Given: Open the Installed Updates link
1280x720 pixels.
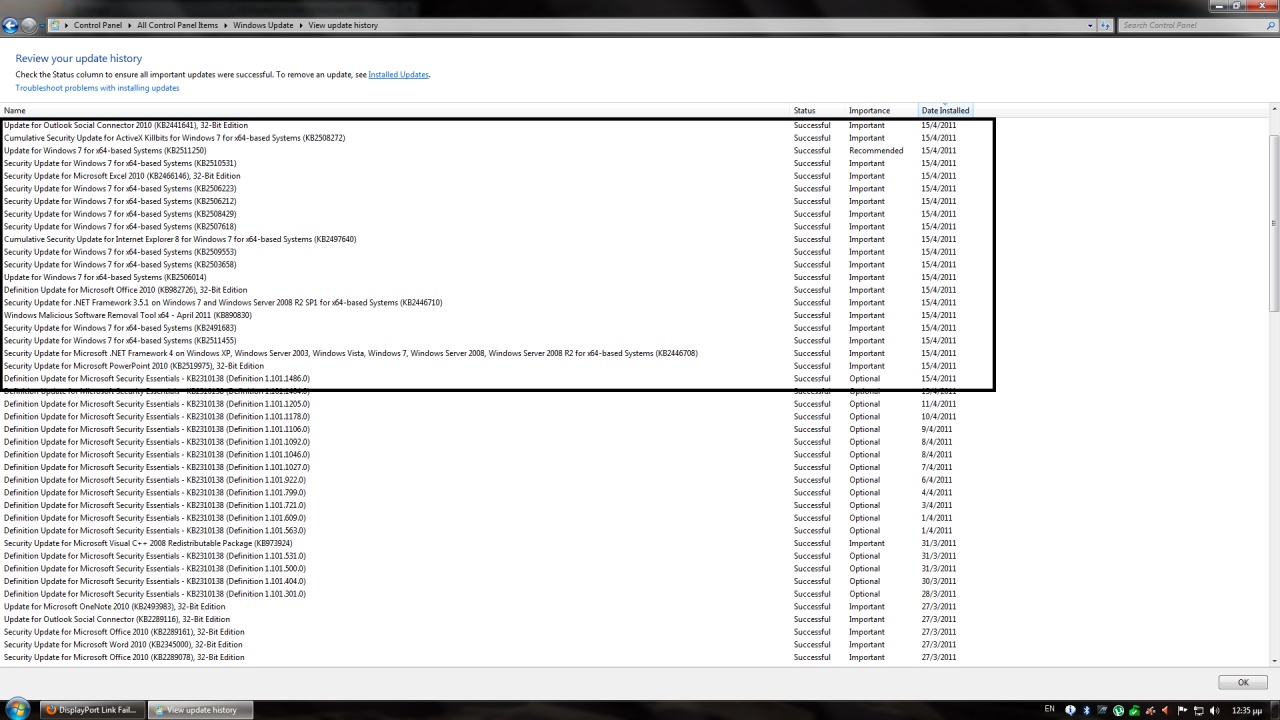Looking at the screenshot, I should [398, 75].
